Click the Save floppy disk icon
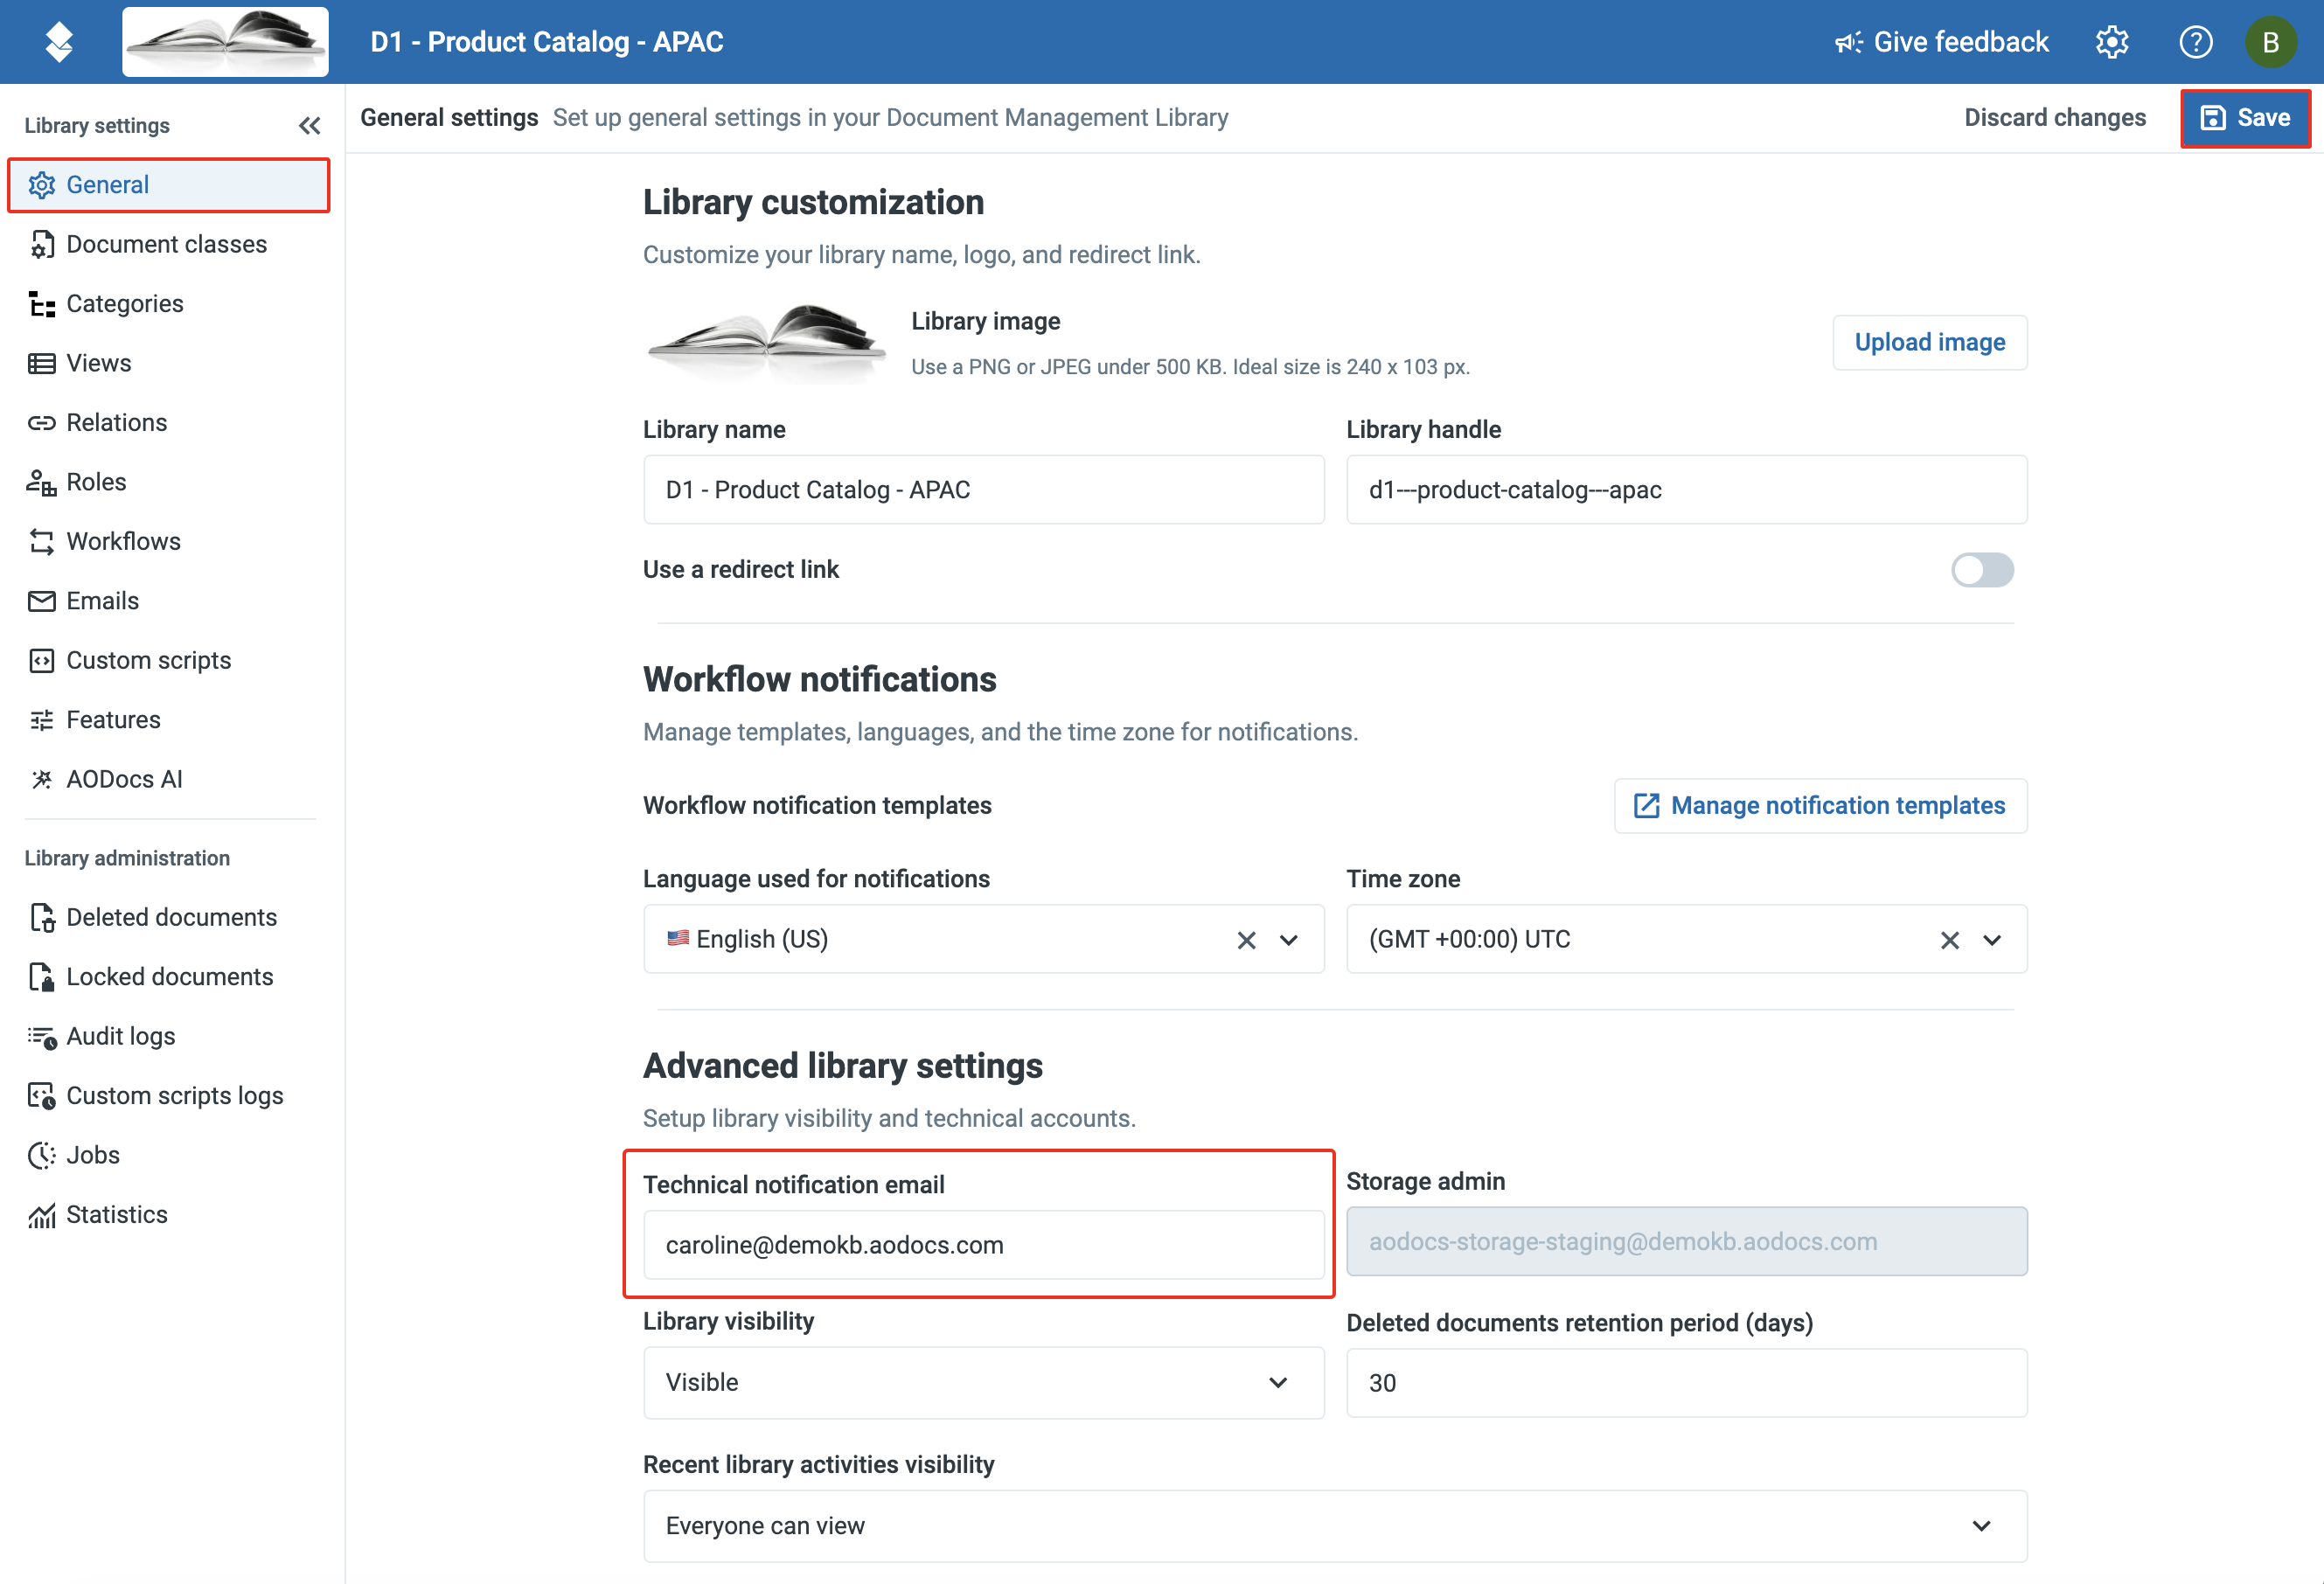 point(2214,118)
